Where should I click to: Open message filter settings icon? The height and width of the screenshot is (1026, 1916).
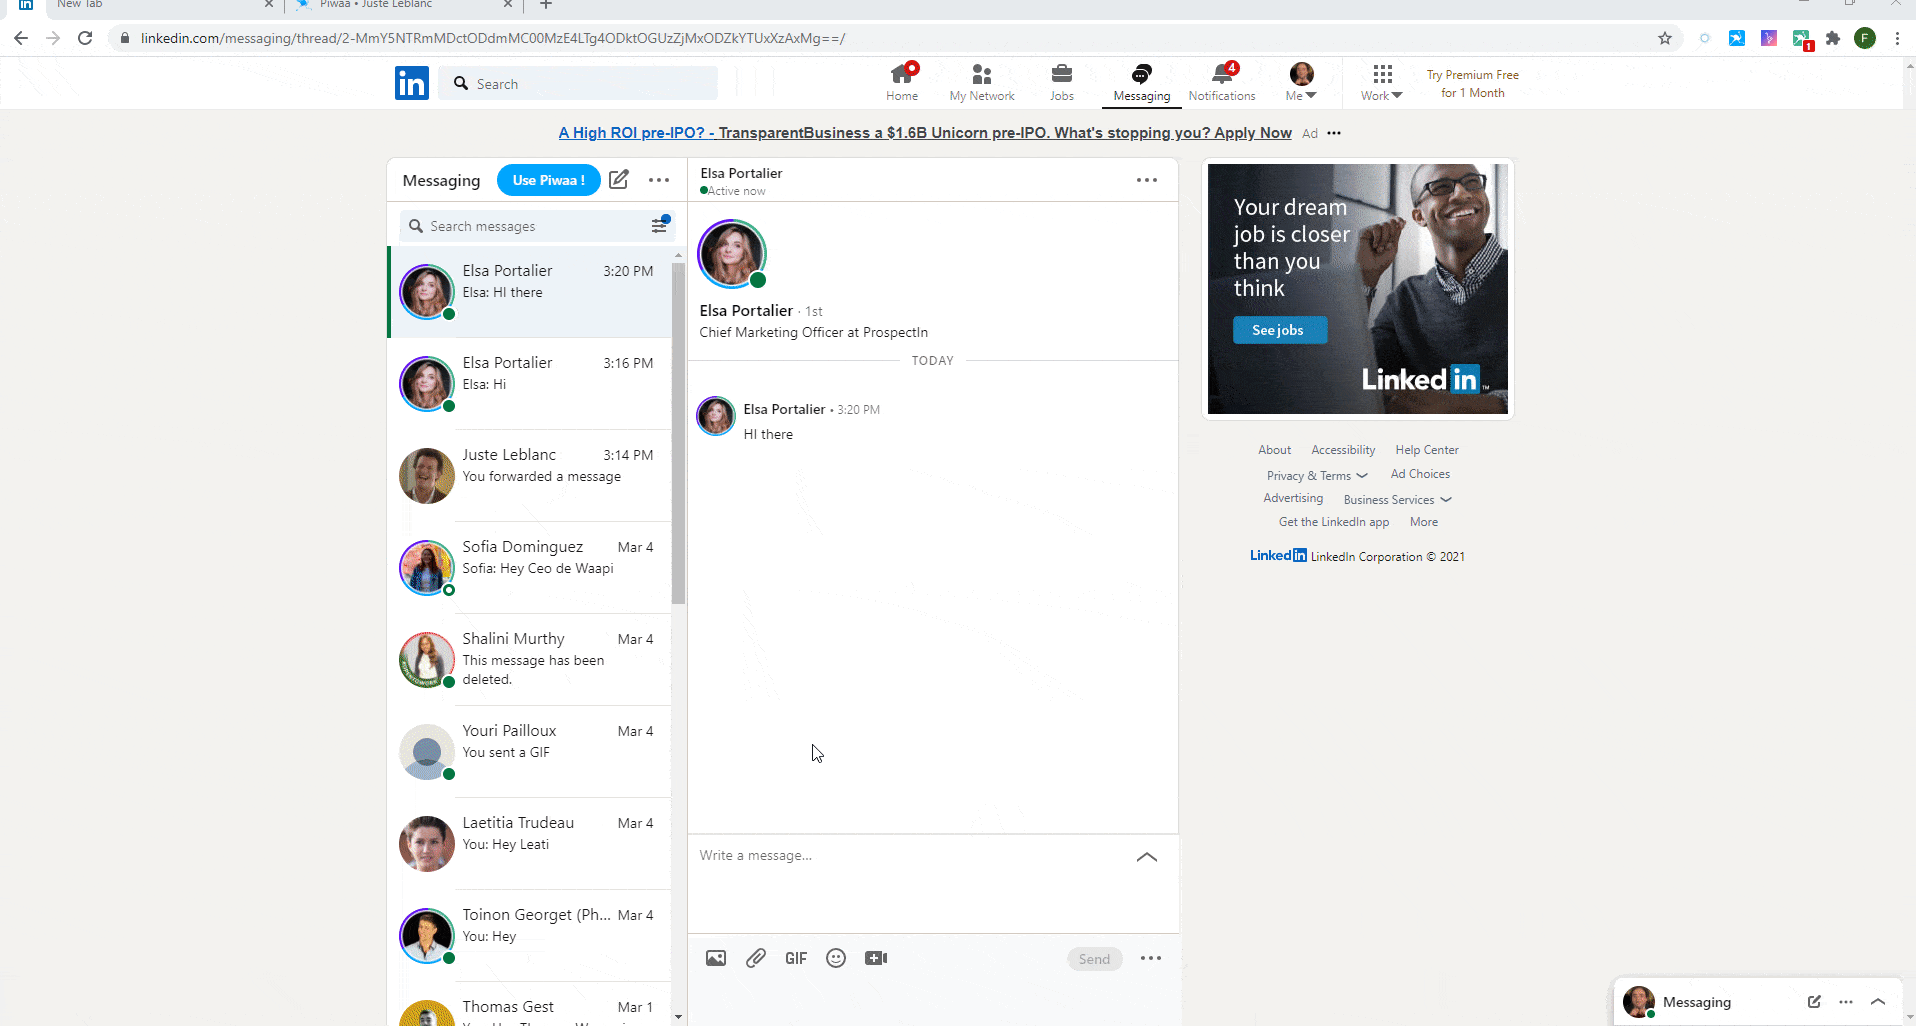tap(660, 225)
